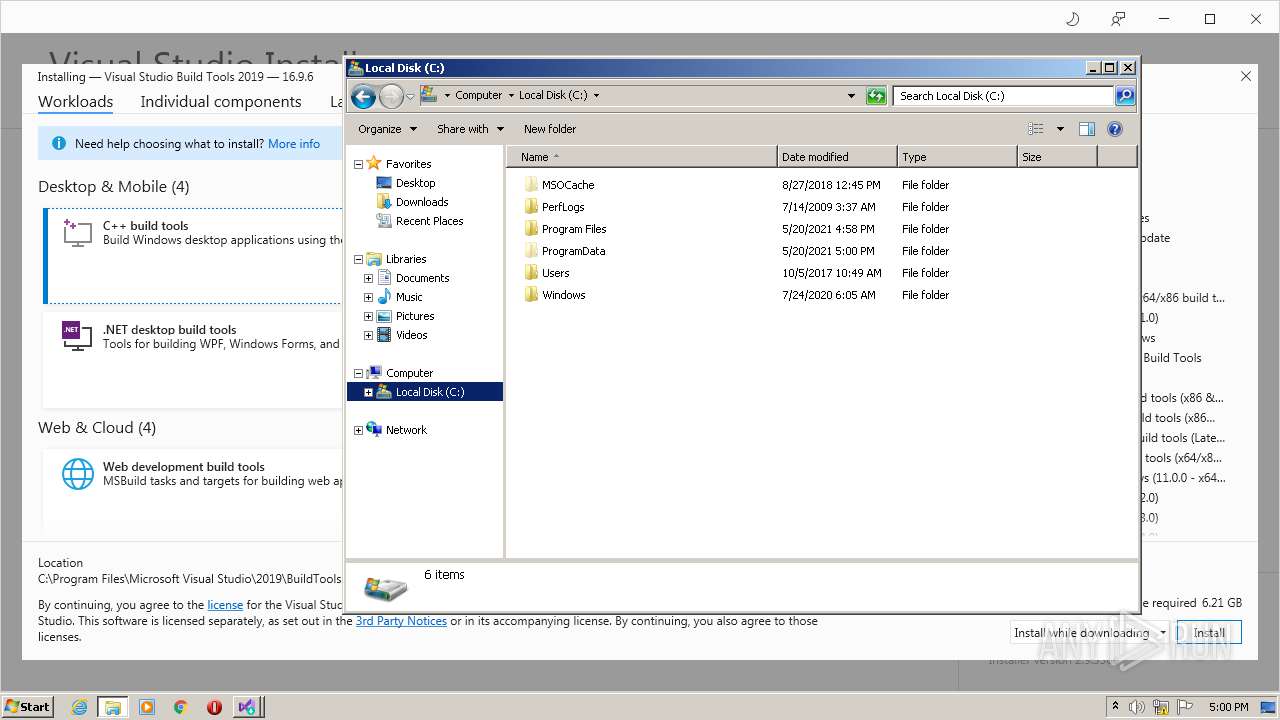Sort by the Date modified column header
1280x720 pixels.
tap(837, 157)
